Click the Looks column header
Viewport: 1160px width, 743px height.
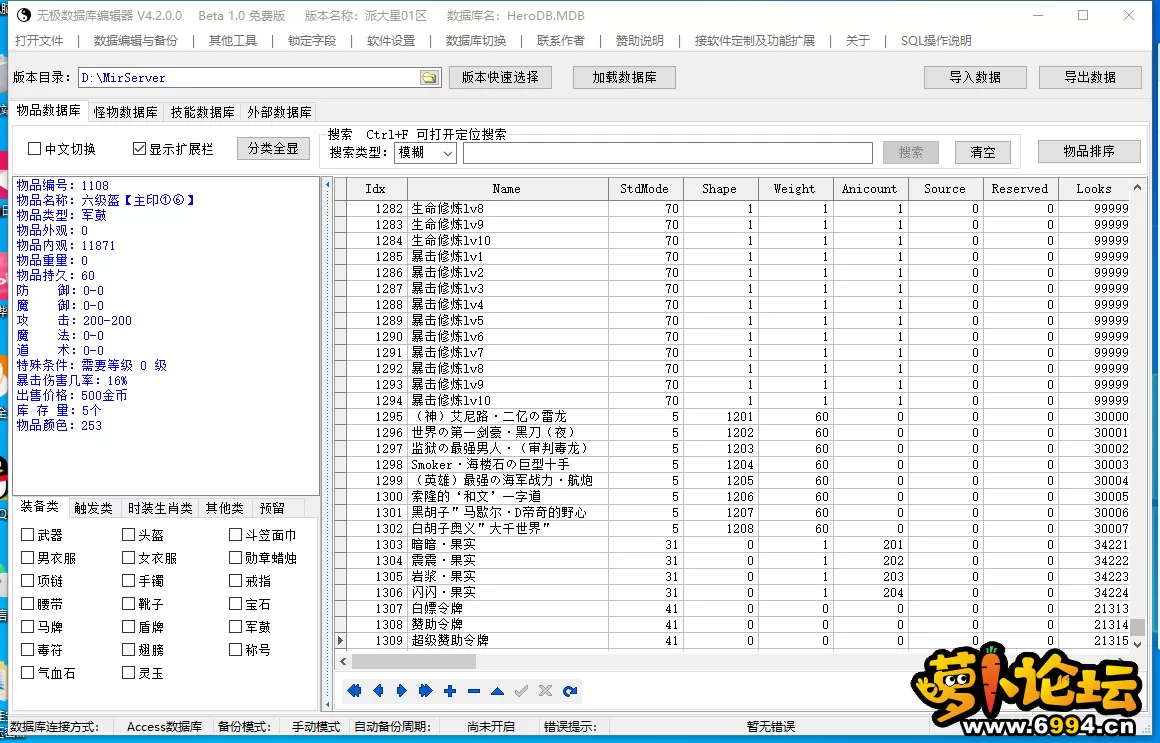(x=1093, y=189)
